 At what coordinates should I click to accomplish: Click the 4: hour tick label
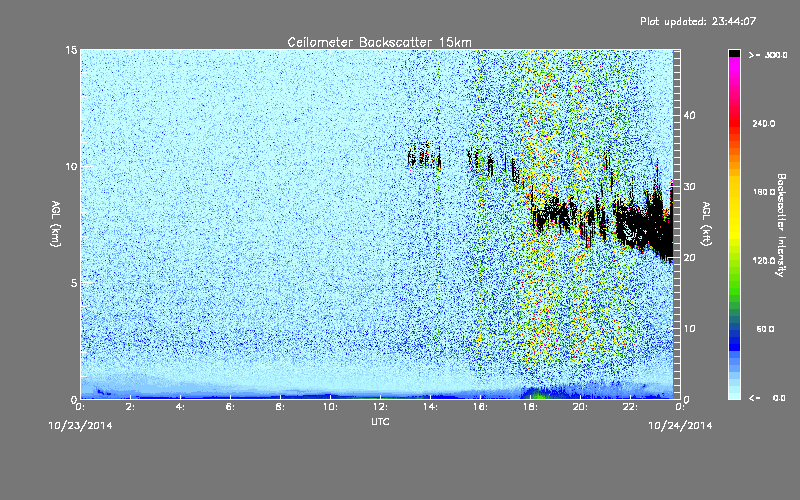pos(180,407)
